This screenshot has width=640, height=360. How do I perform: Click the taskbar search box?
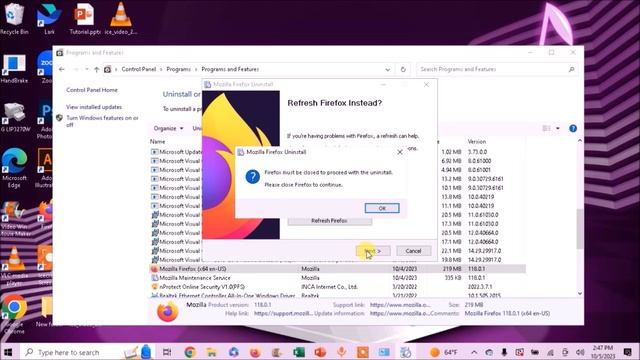click(x=88, y=352)
